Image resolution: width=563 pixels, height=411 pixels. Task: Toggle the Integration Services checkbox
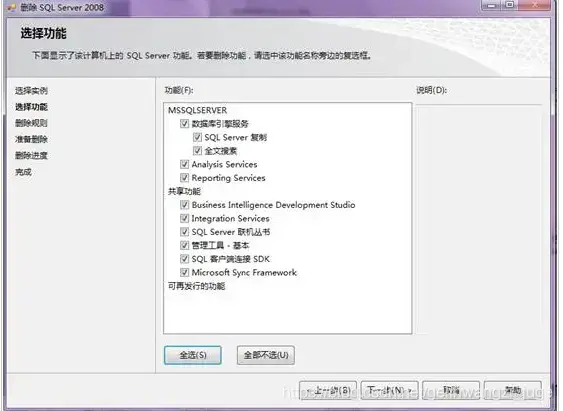coord(184,218)
